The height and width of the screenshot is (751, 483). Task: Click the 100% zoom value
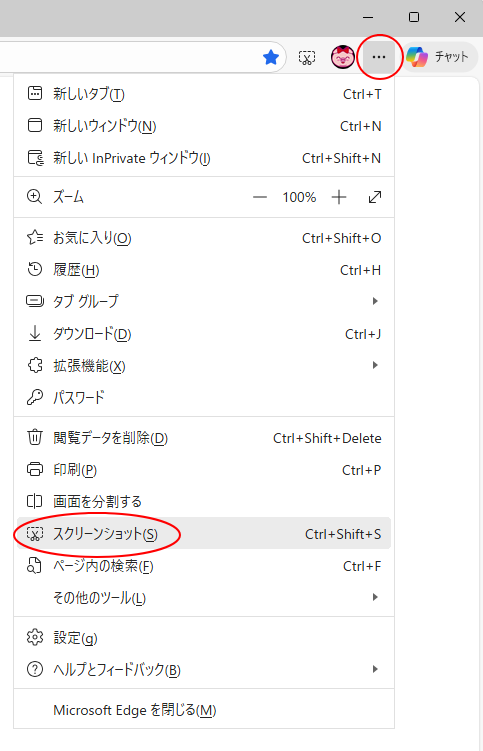click(299, 197)
